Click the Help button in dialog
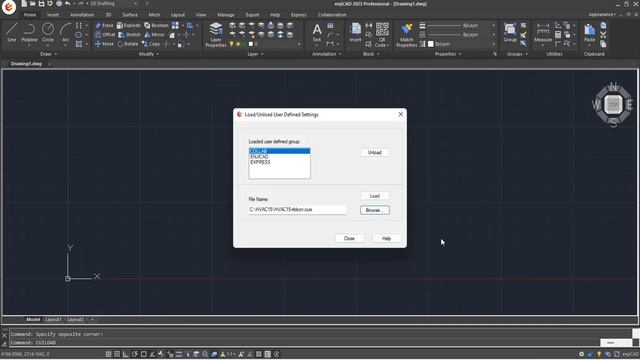 [387, 238]
